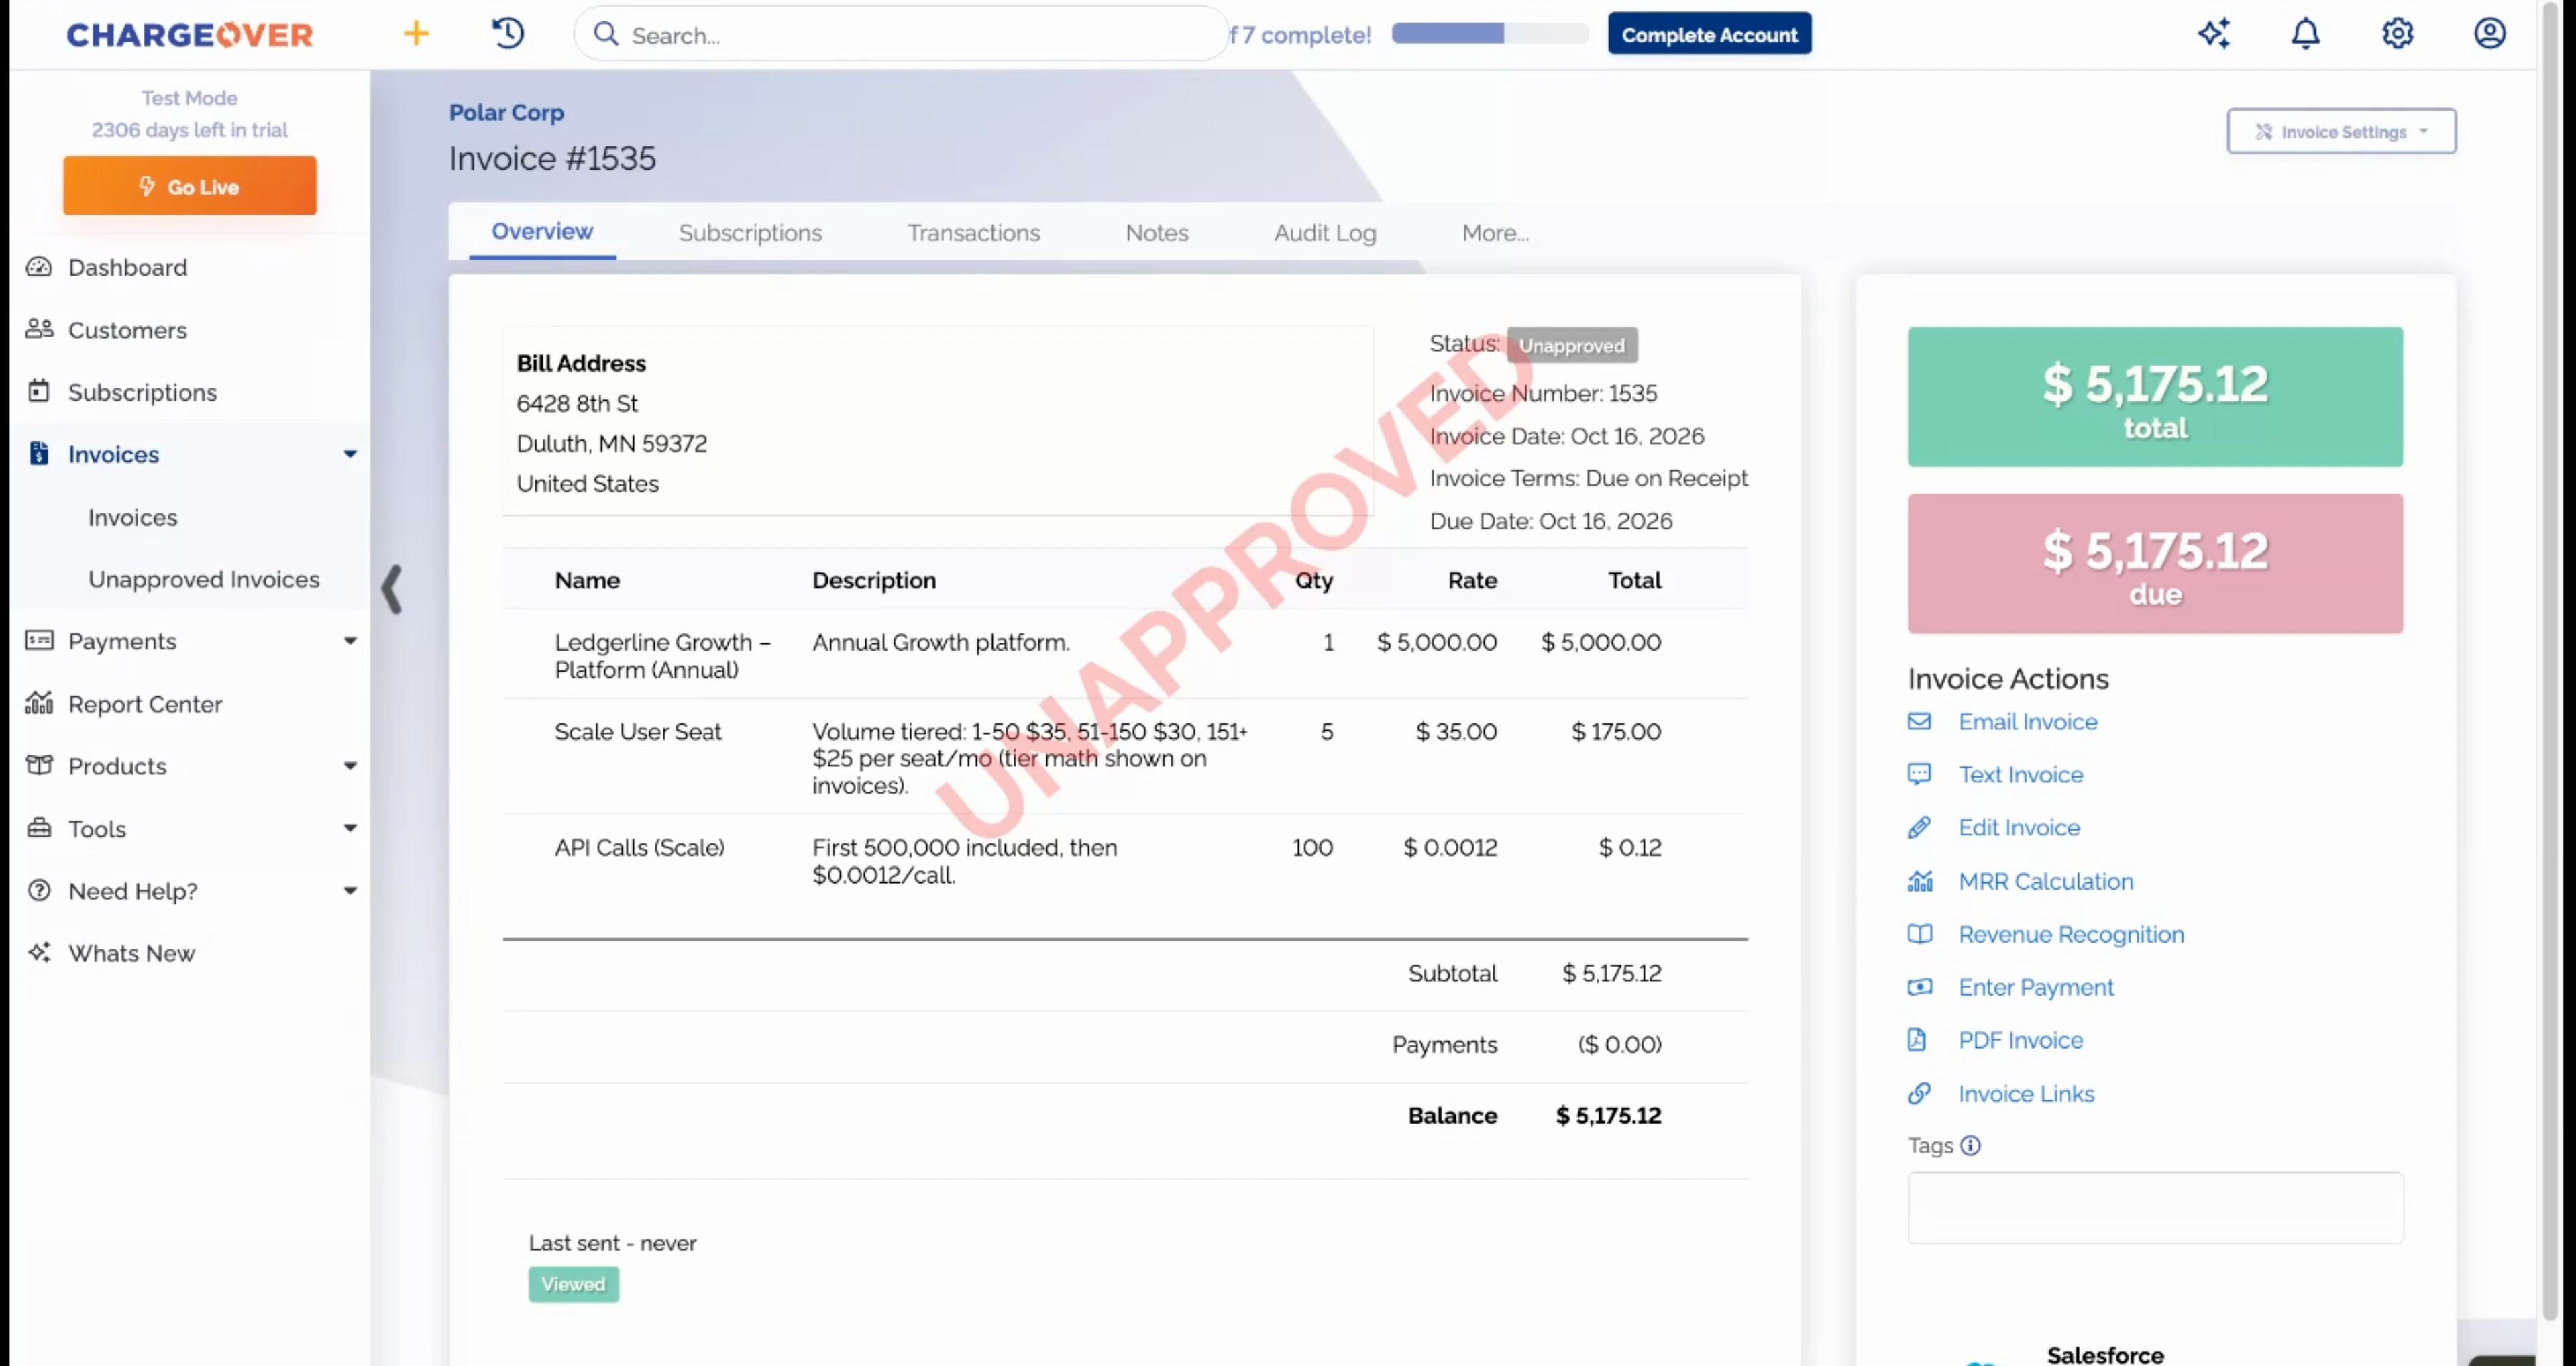The height and width of the screenshot is (1366, 2576).
Task: Expand the Need Help? sidebar arrow
Action: tap(350, 891)
